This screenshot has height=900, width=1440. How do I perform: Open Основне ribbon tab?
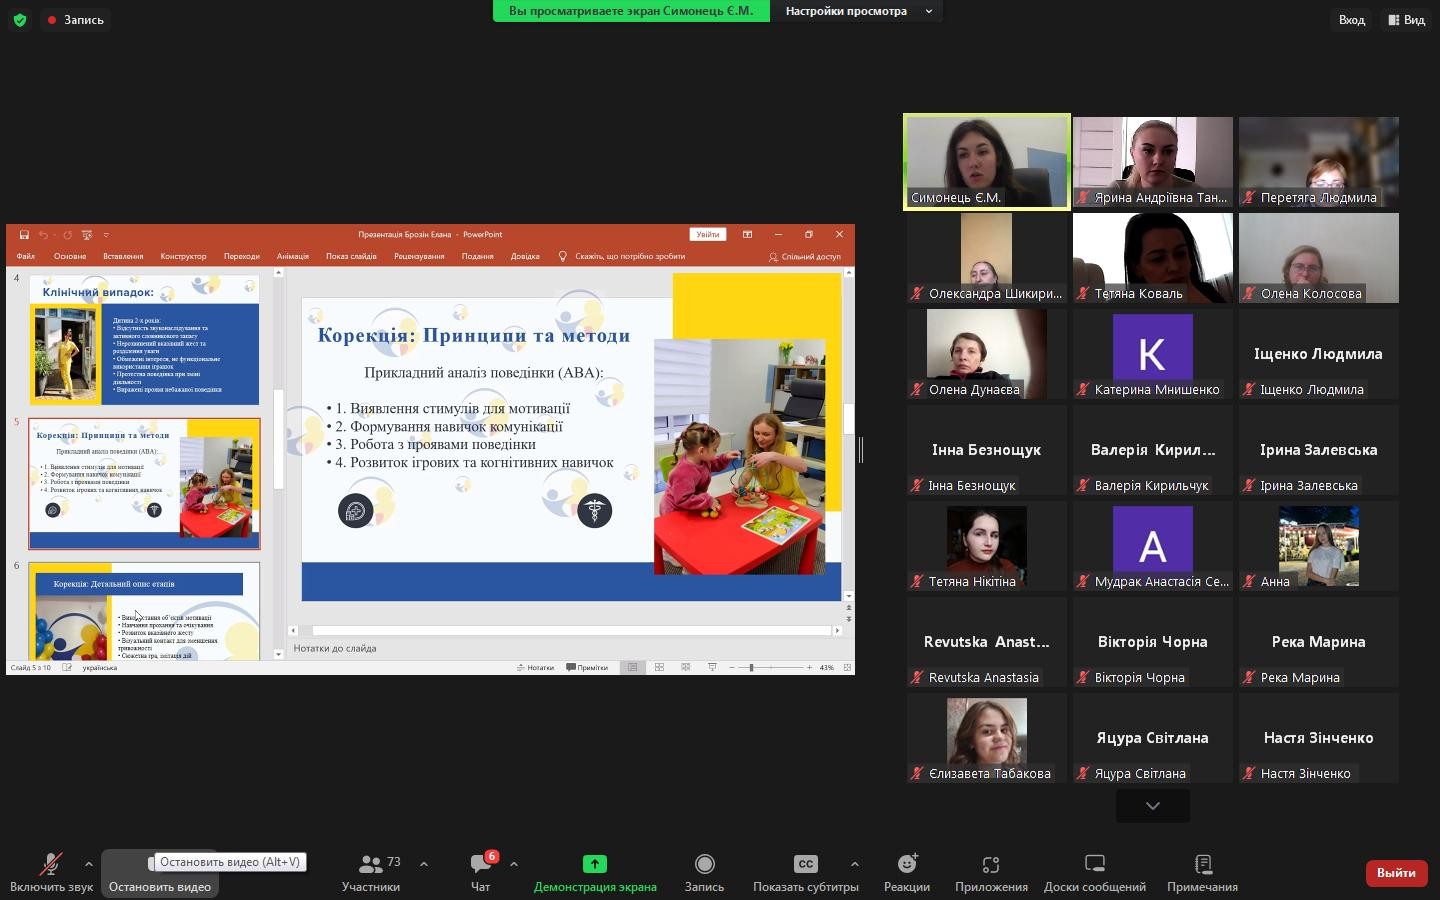[x=70, y=256]
